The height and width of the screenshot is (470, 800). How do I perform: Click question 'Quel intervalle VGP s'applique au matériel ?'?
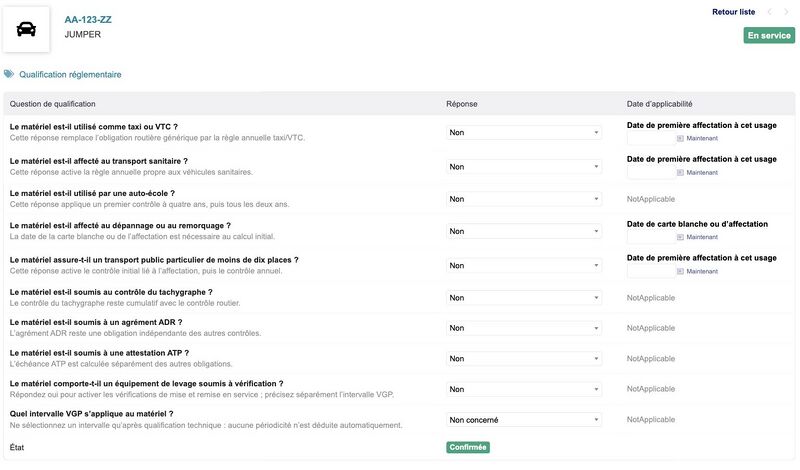(x=91, y=414)
